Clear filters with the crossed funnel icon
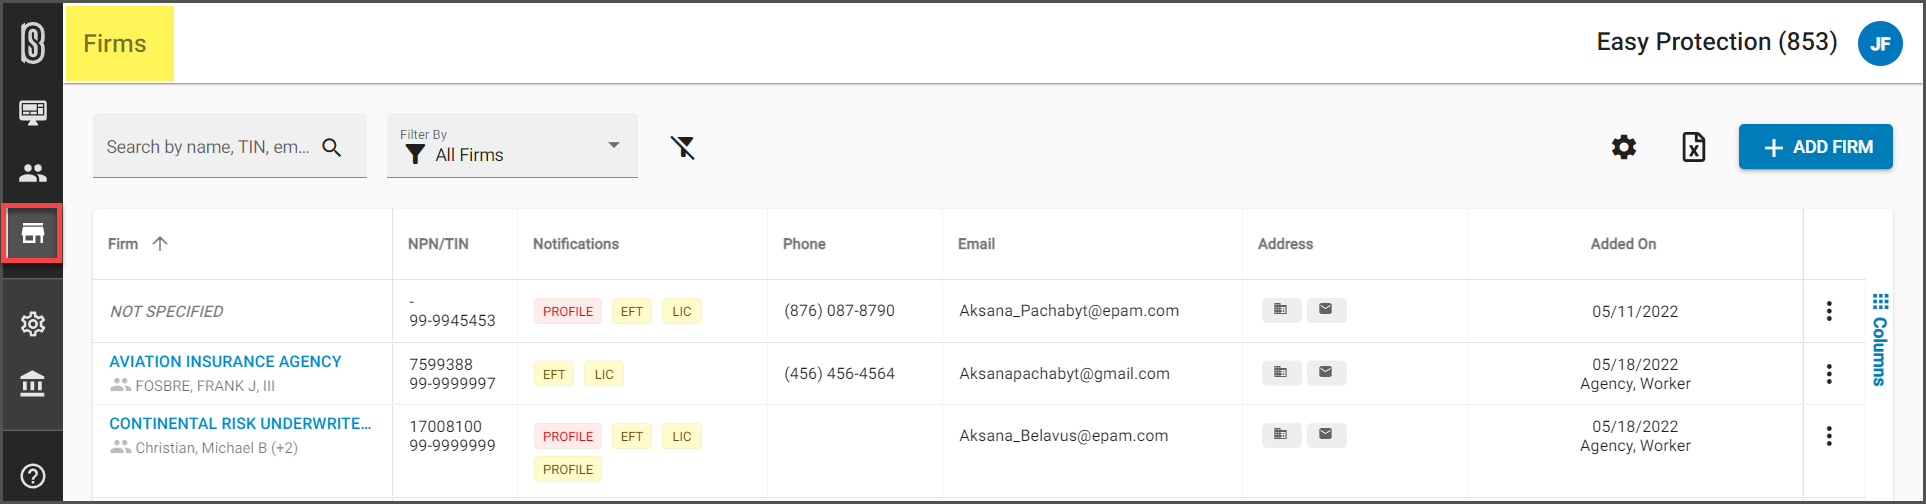 click(x=683, y=148)
